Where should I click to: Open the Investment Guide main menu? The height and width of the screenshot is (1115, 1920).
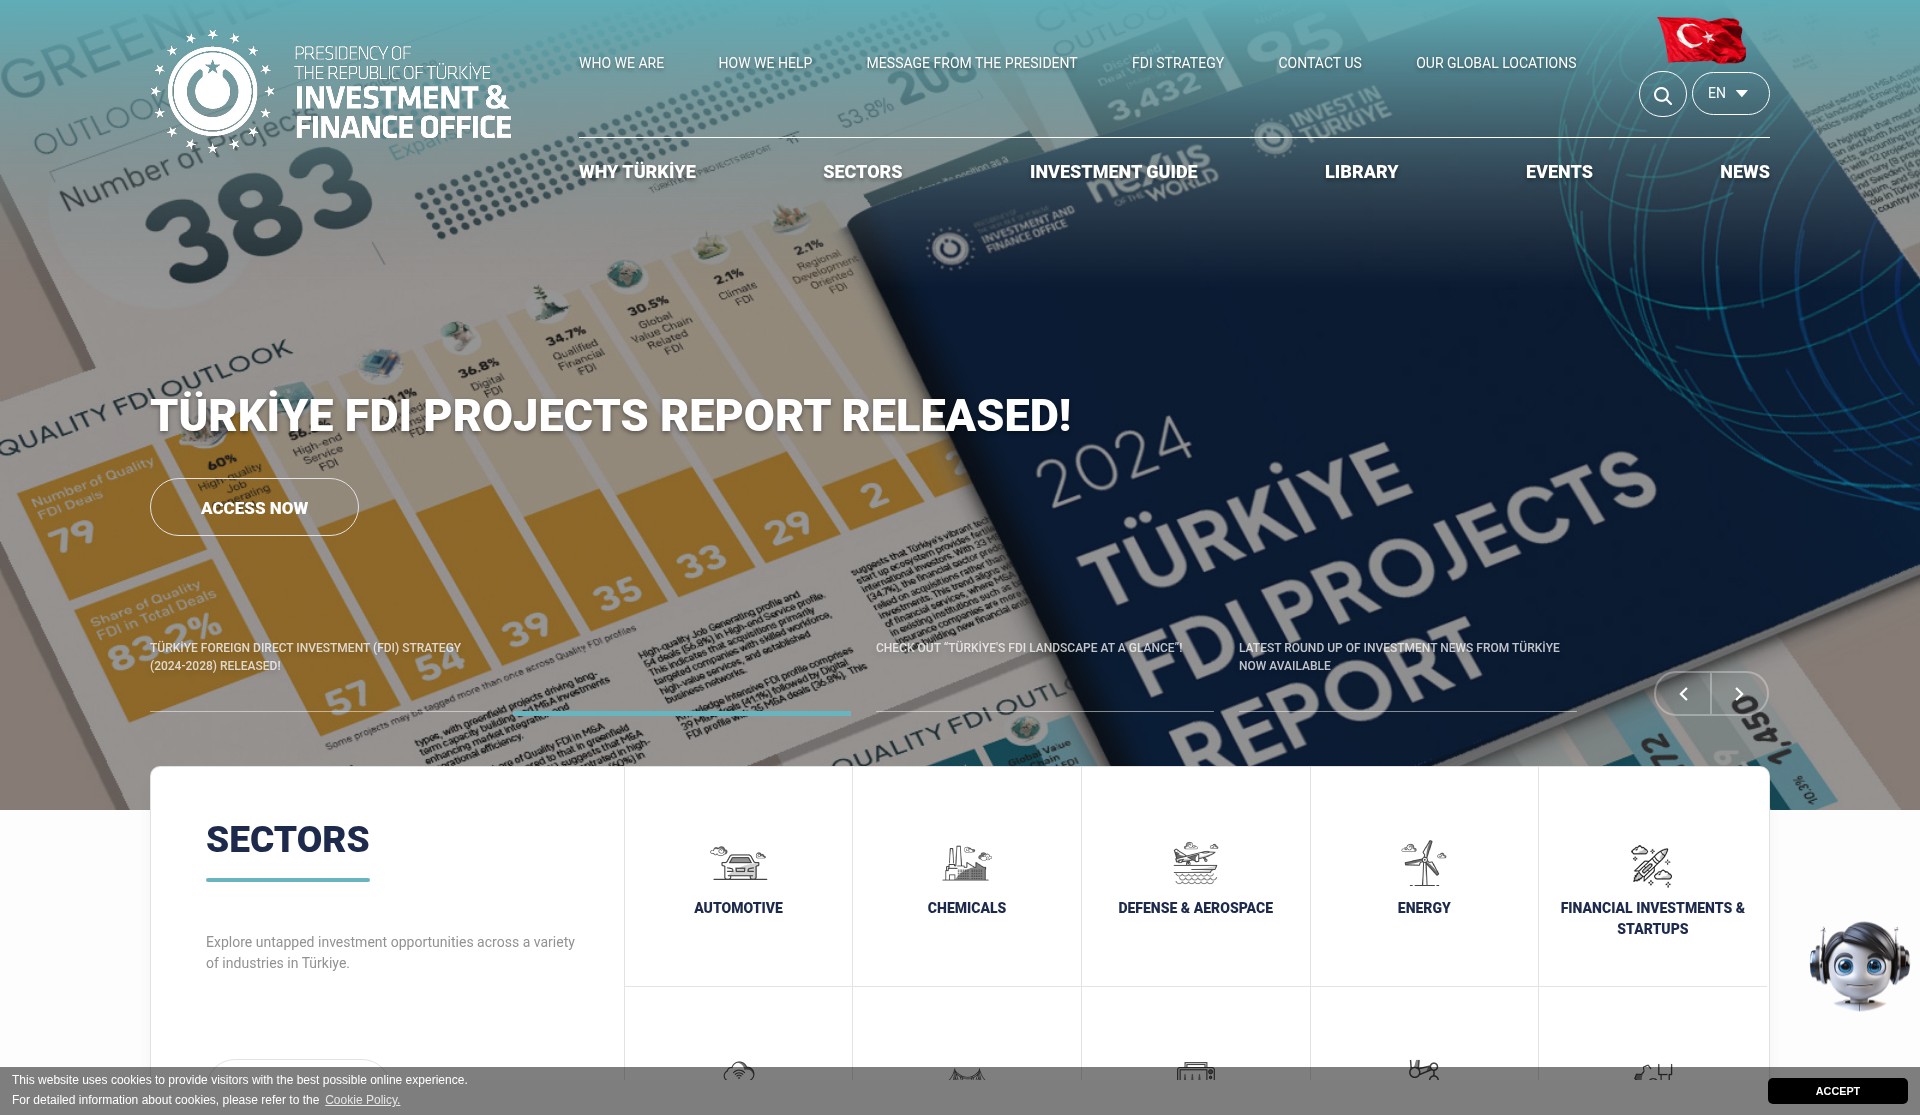tap(1113, 172)
